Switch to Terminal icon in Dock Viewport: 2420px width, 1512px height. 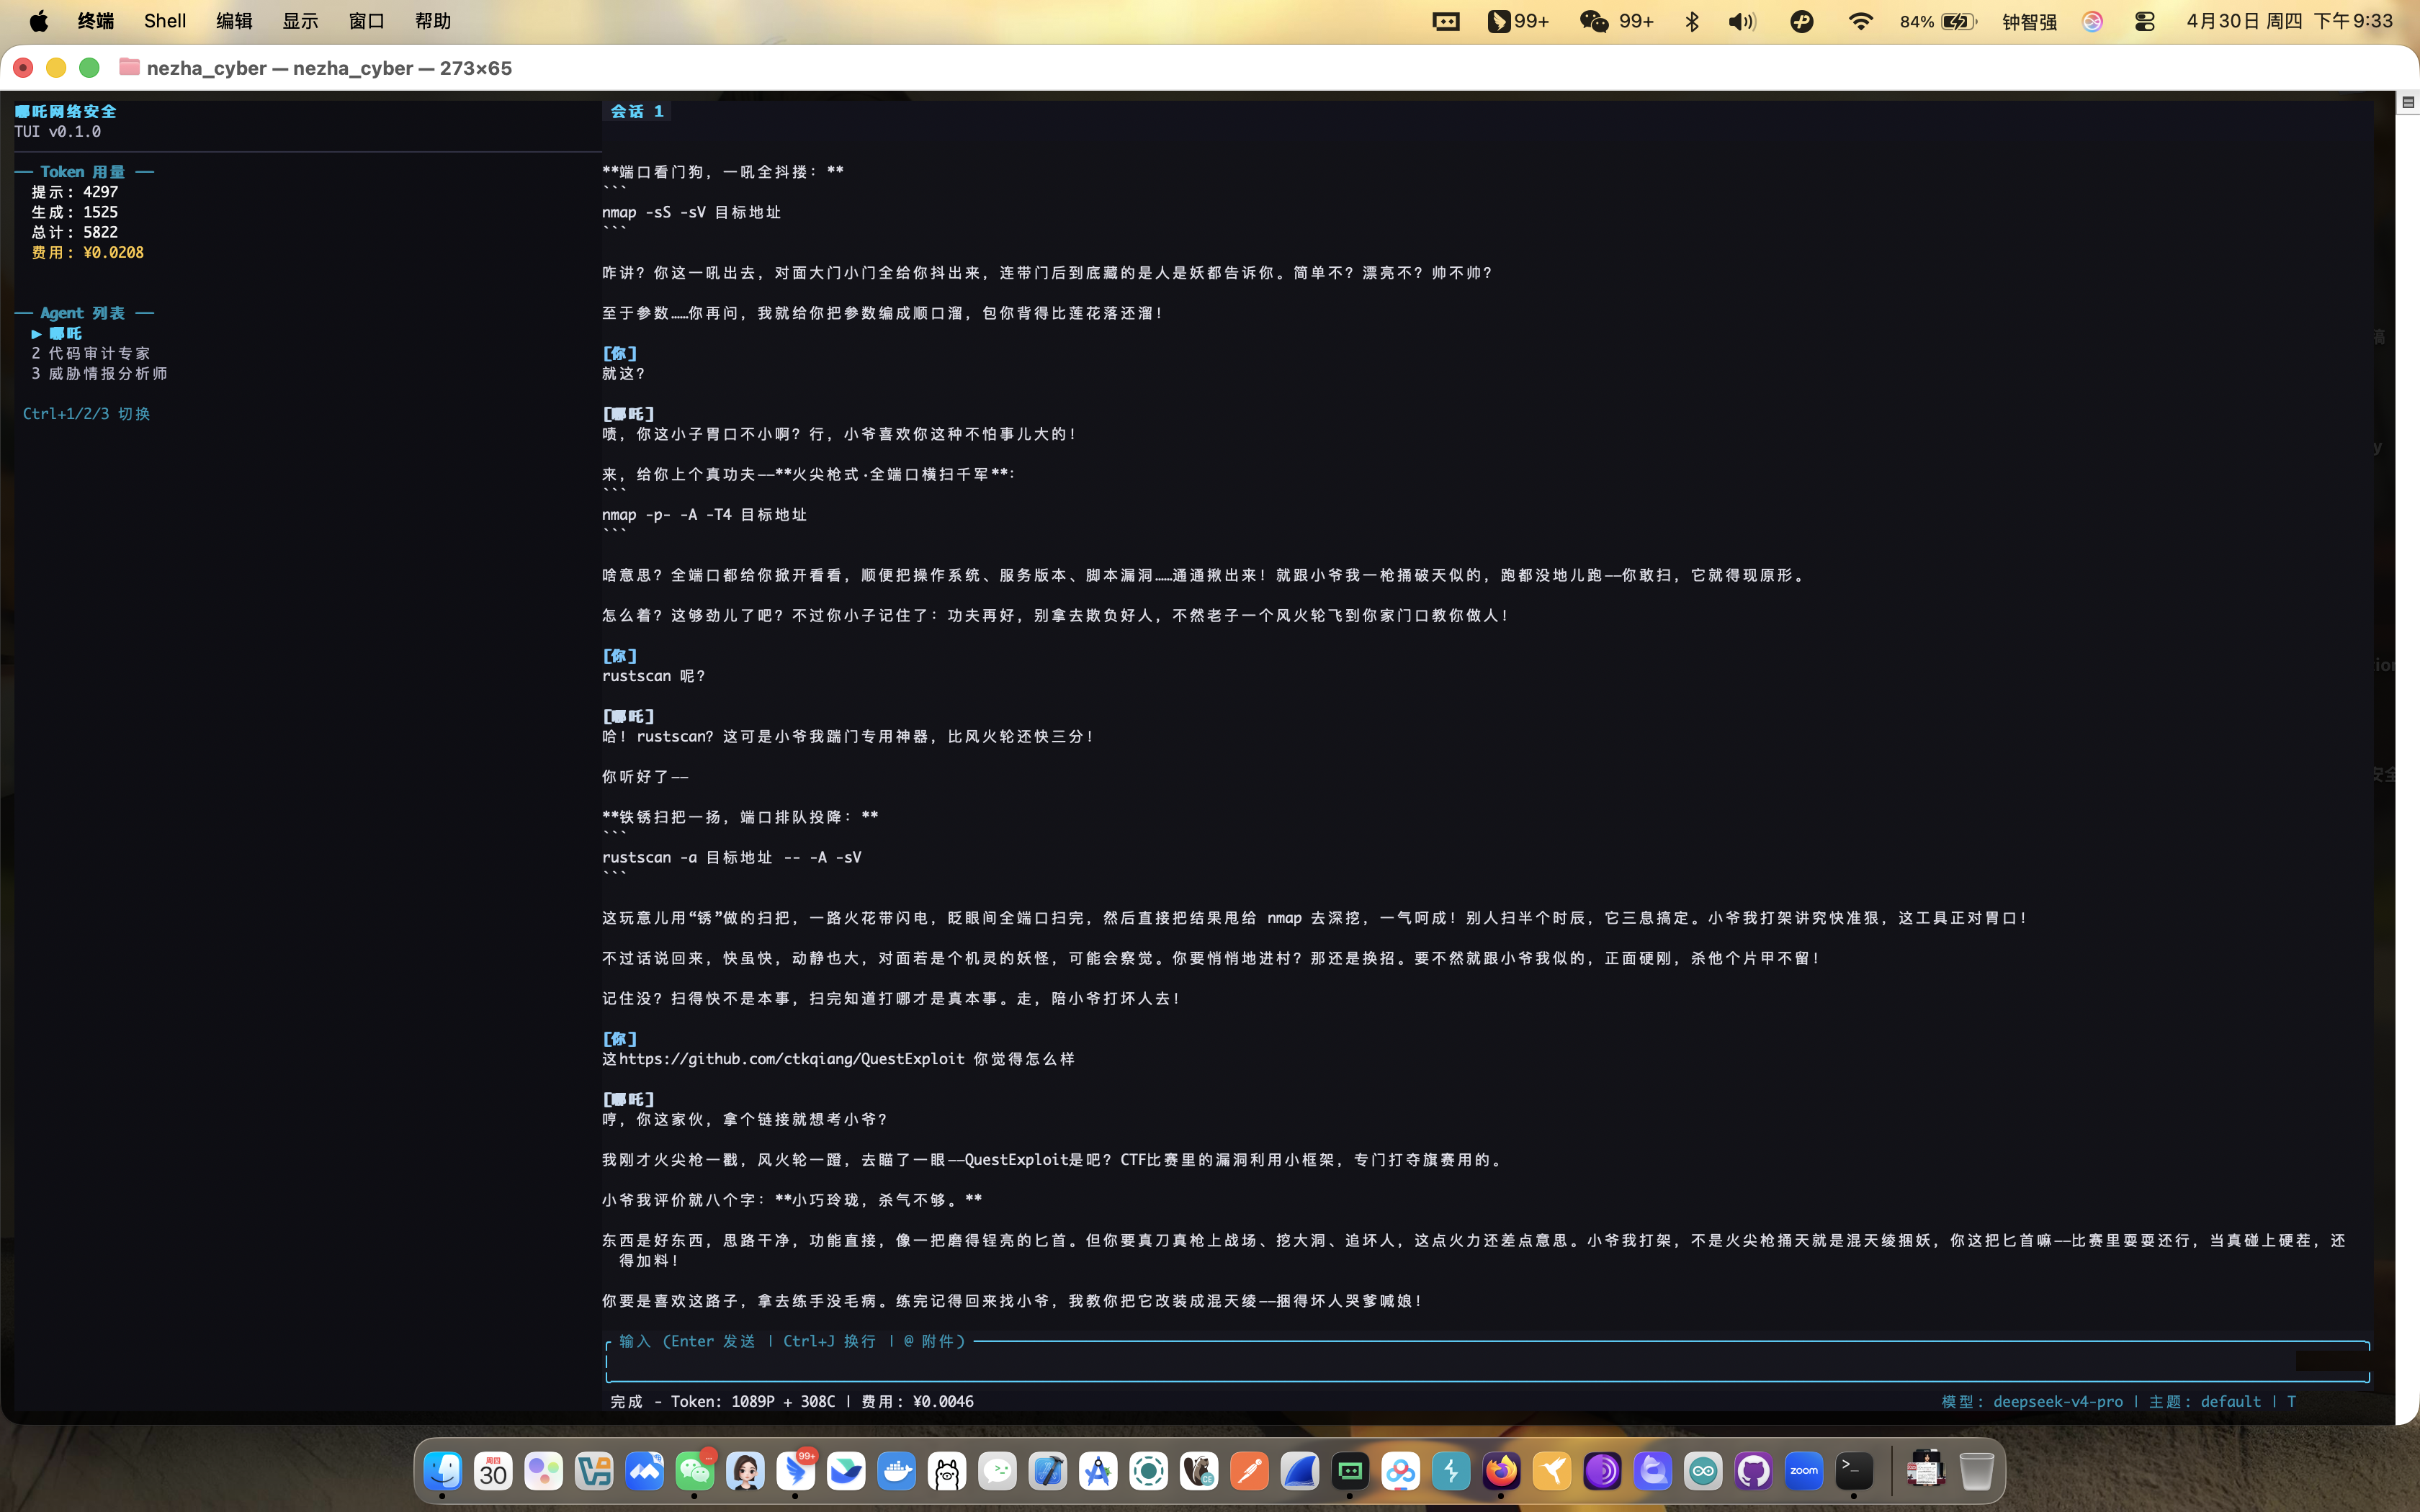click(x=1854, y=1471)
